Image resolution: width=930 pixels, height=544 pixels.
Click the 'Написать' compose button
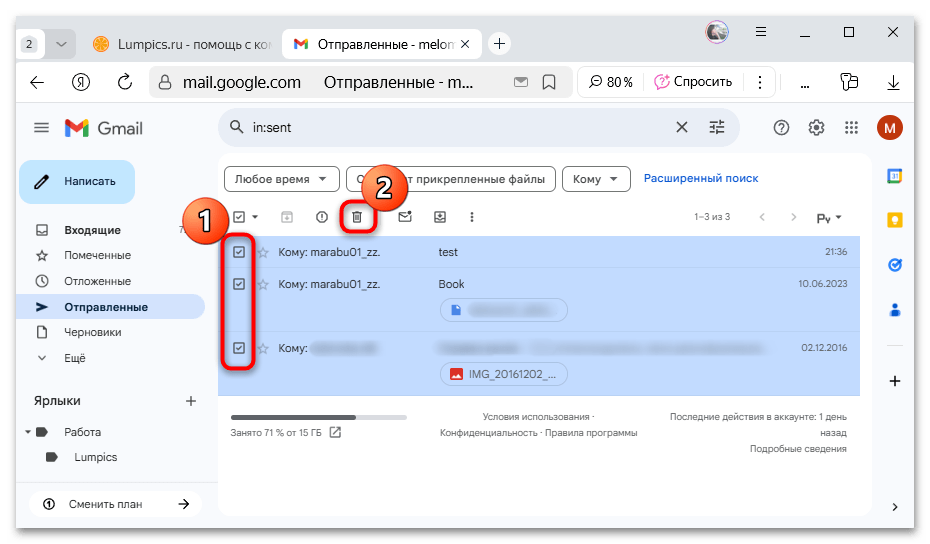click(x=77, y=182)
